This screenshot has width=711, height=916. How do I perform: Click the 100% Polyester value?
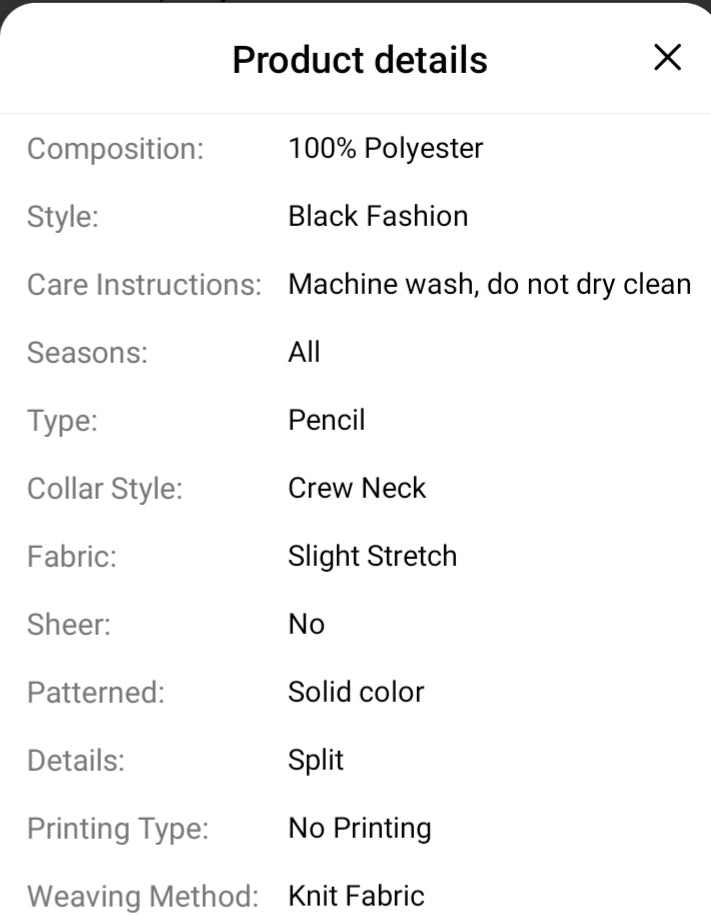click(385, 148)
